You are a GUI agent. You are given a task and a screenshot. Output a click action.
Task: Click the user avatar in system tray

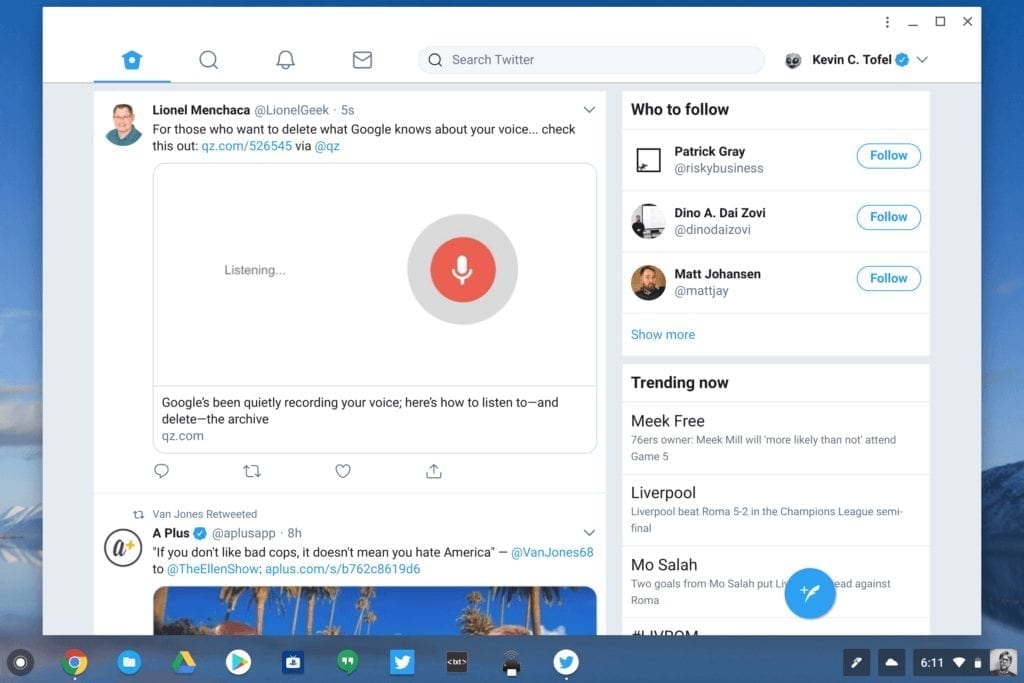(1002, 663)
